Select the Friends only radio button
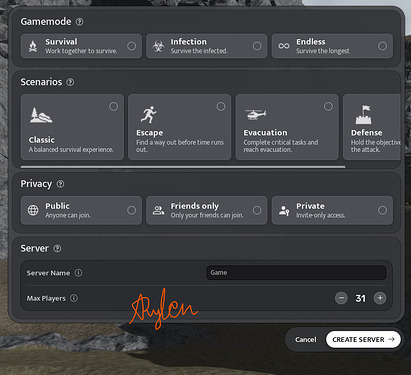Image resolution: width=411 pixels, height=375 pixels. (x=257, y=210)
